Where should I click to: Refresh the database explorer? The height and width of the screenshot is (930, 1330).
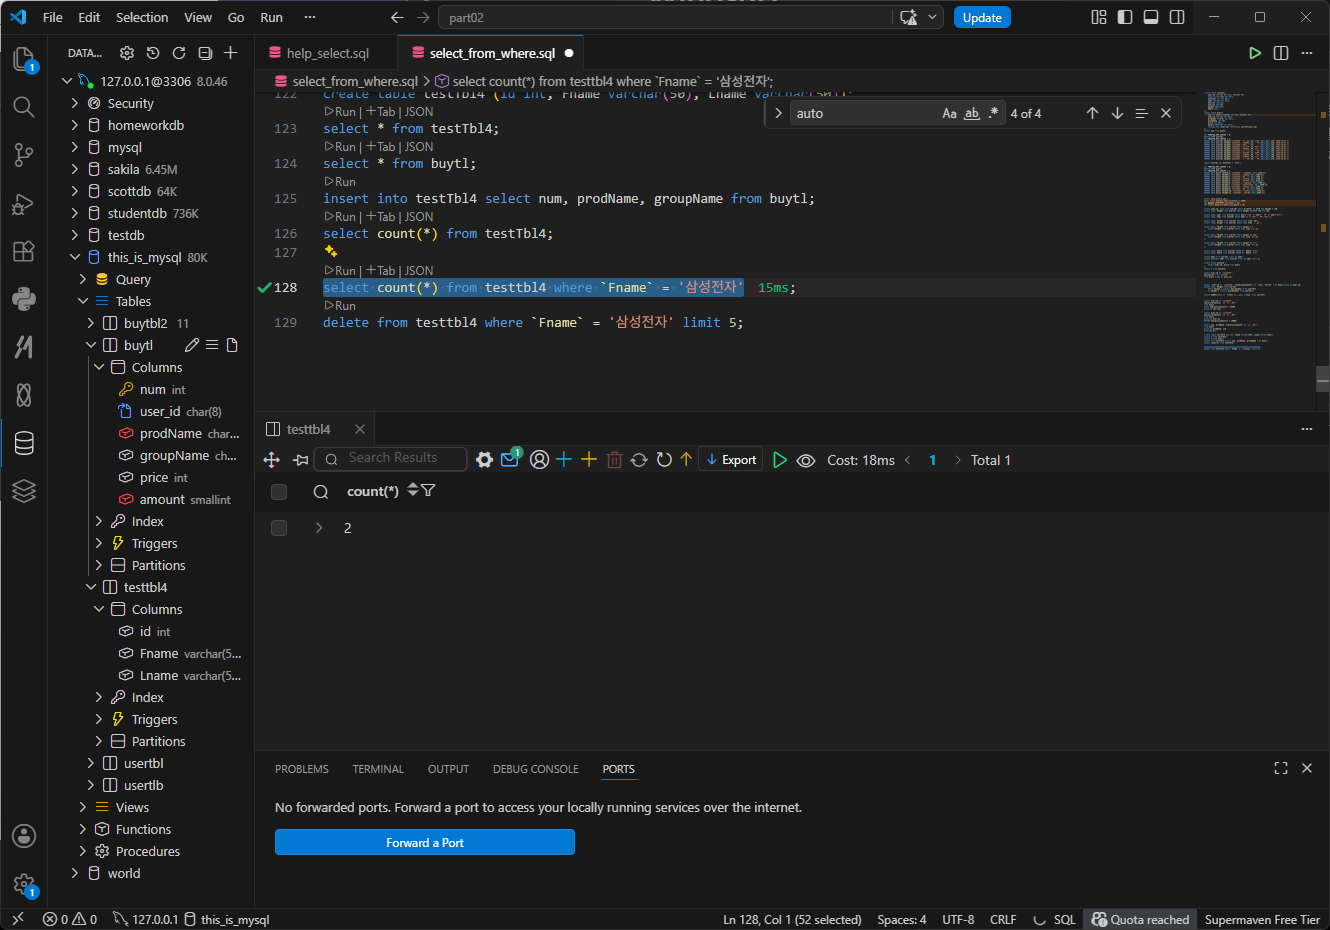pyautogui.click(x=179, y=53)
